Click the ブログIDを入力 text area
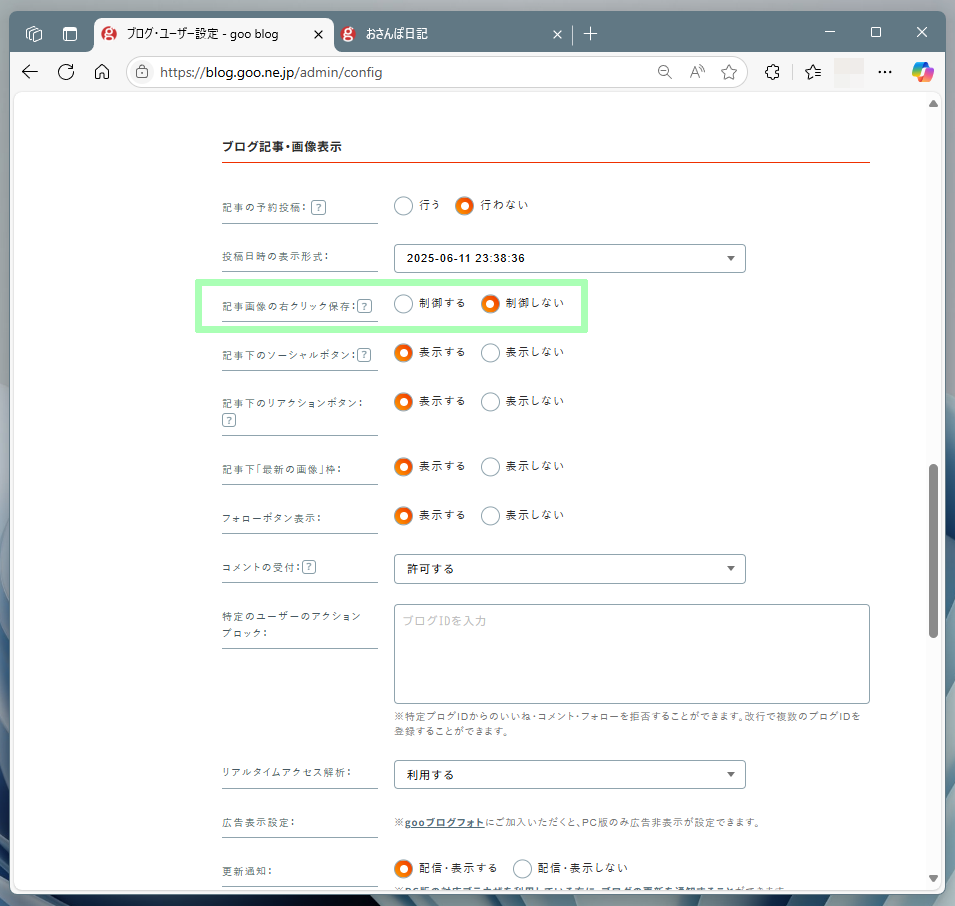Viewport: 955px width, 906px height. 631,653
